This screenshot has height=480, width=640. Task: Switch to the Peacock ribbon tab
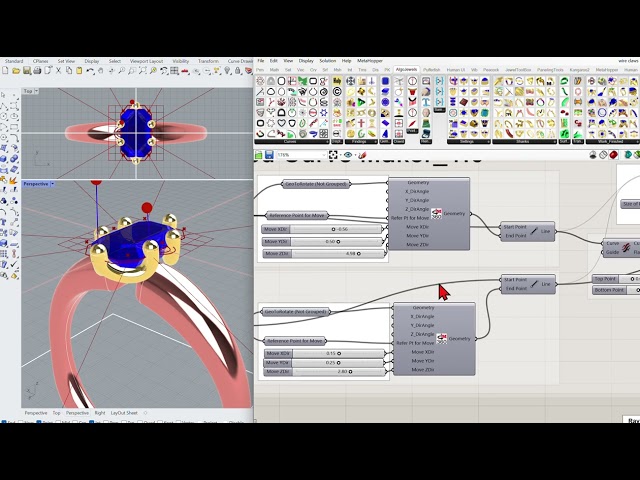coord(491,70)
